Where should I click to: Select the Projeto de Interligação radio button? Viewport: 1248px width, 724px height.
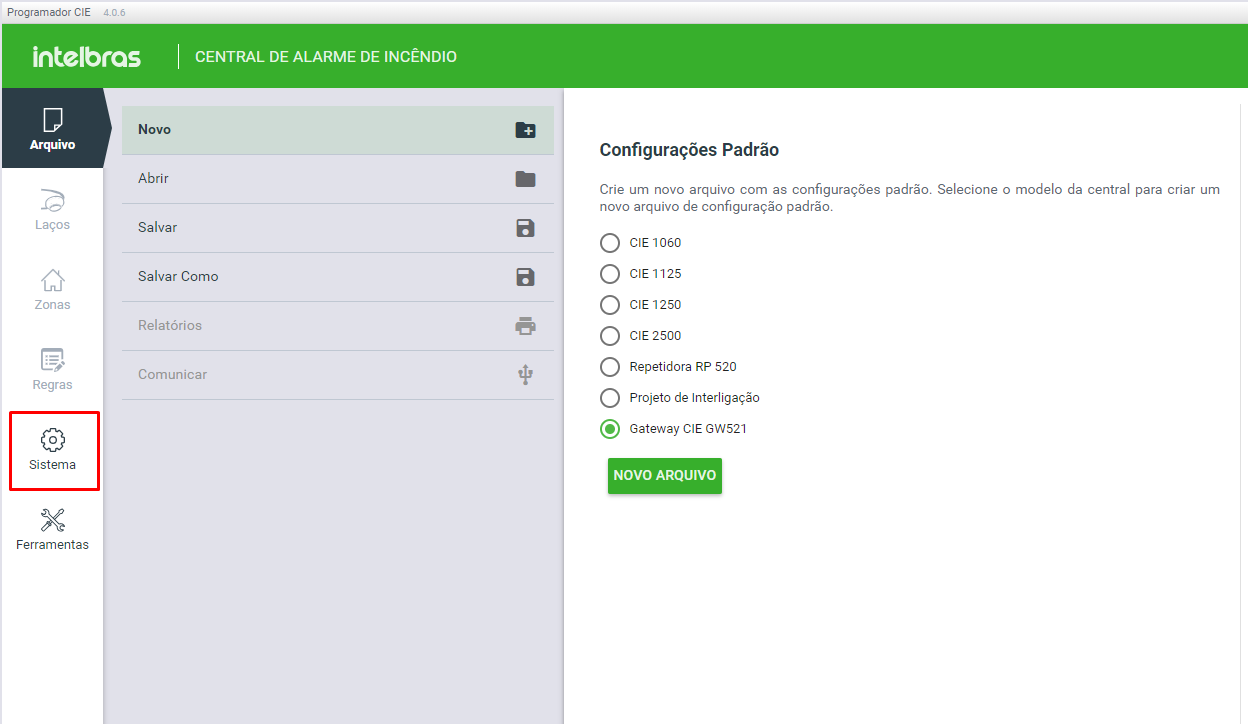[610, 398]
